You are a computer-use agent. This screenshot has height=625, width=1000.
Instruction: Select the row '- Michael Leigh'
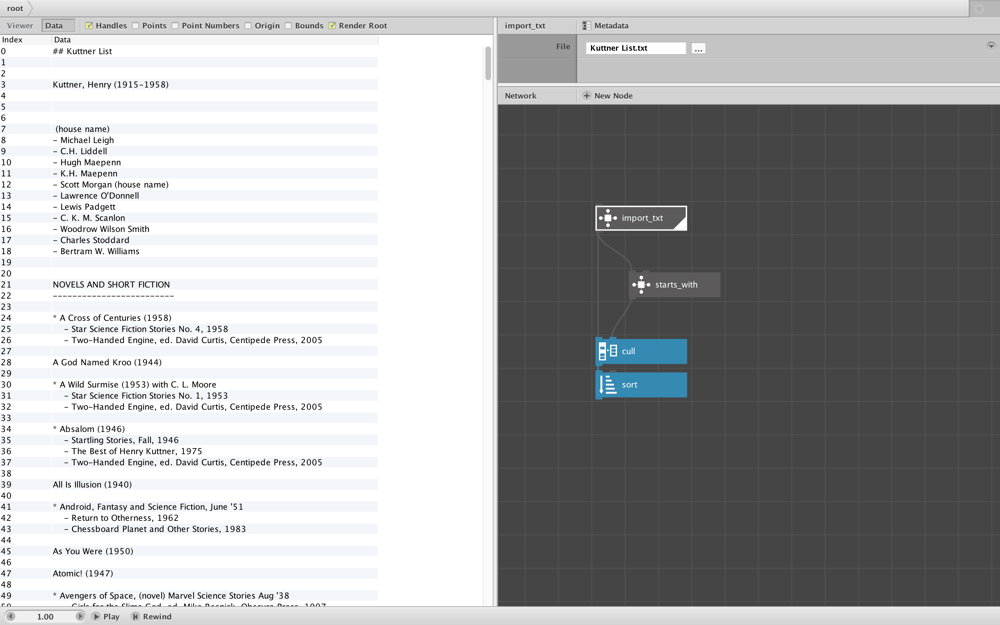pos(189,140)
